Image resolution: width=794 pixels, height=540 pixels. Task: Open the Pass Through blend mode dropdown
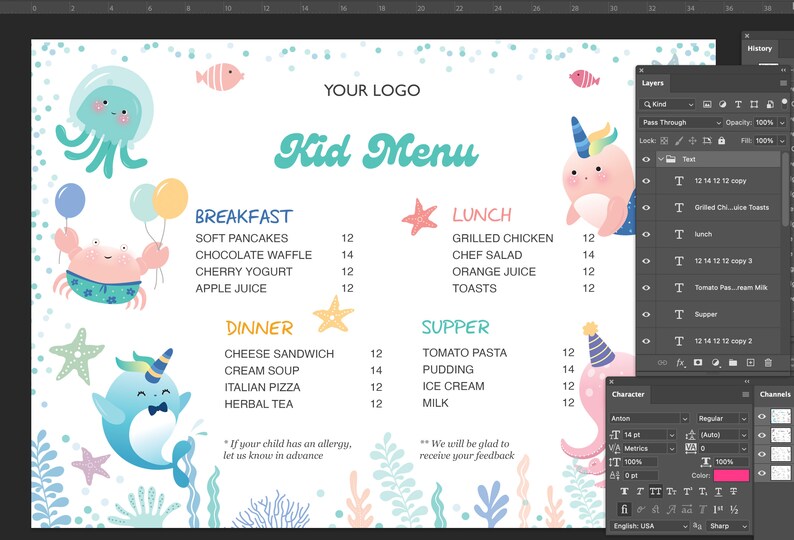point(681,123)
